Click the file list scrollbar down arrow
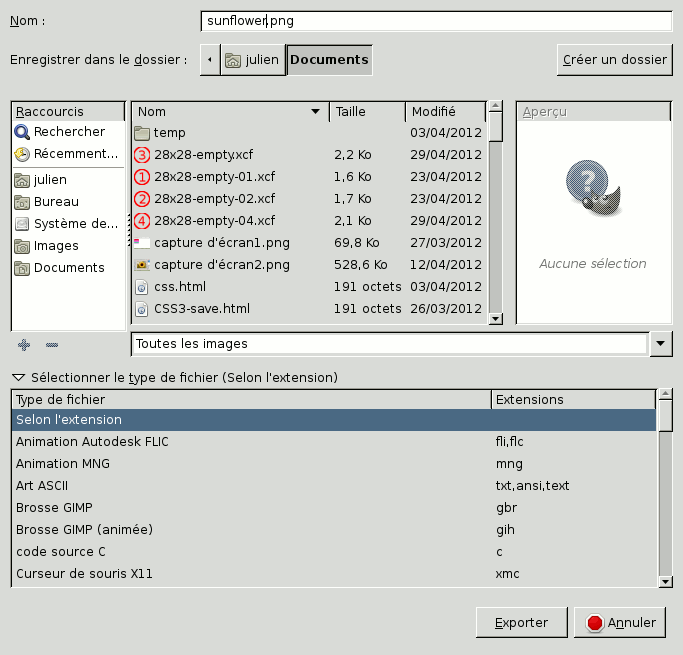Image resolution: width=683 pixels, height=655 pixels. 495,318
